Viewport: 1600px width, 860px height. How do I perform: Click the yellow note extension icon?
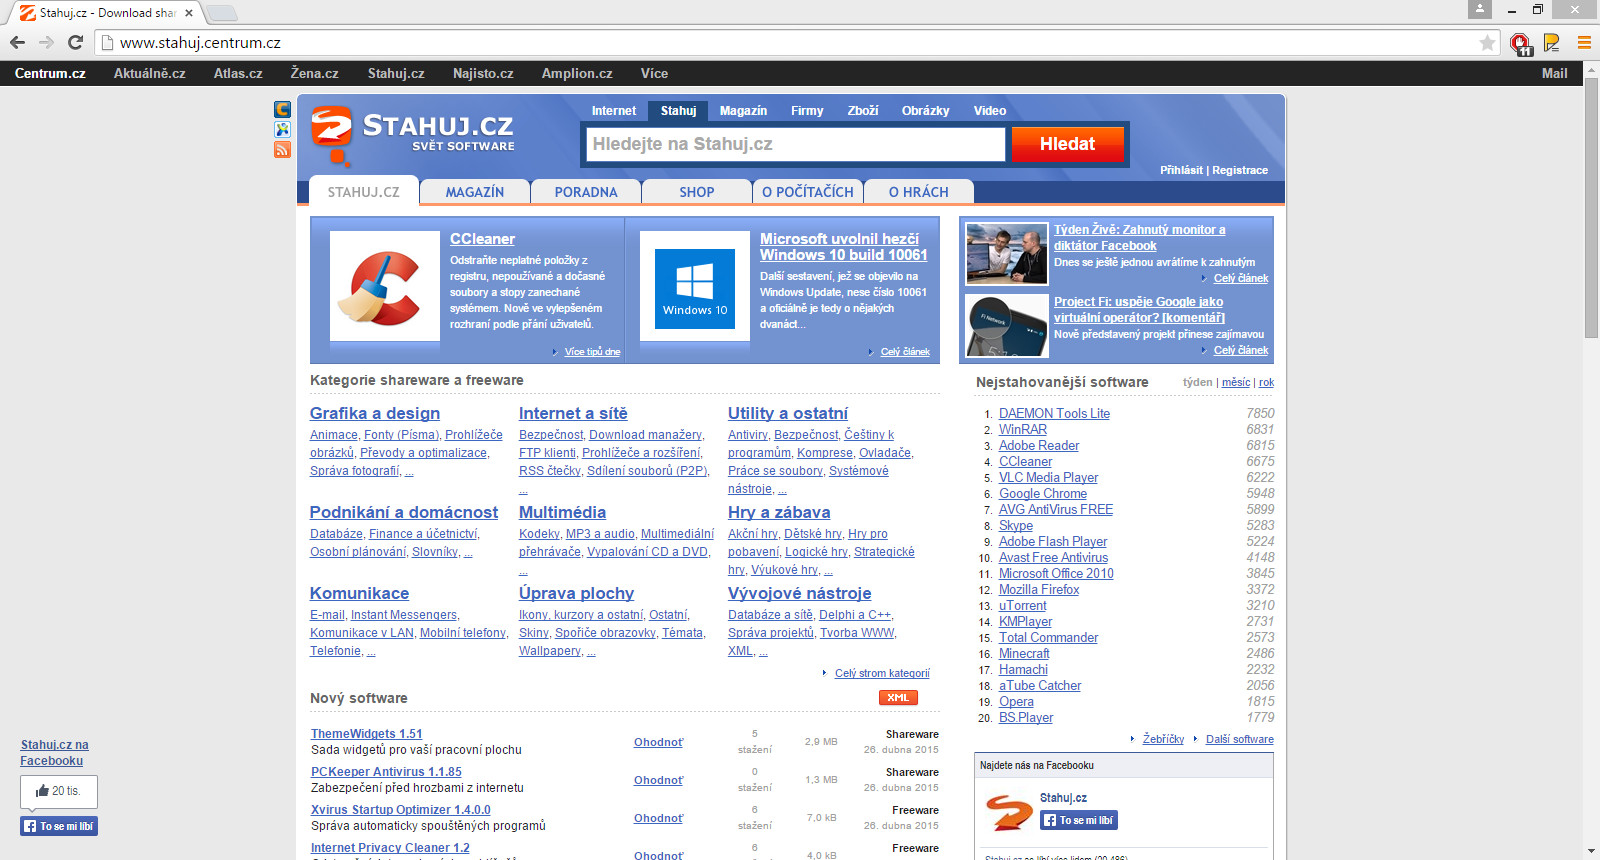point(1551,42)
